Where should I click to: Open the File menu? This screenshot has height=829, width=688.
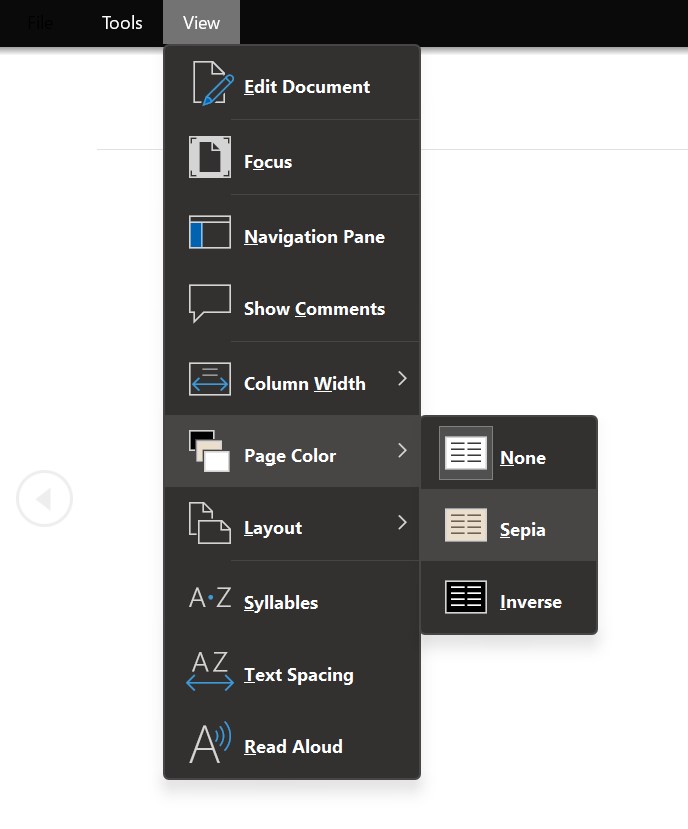[x=39, y=22]
